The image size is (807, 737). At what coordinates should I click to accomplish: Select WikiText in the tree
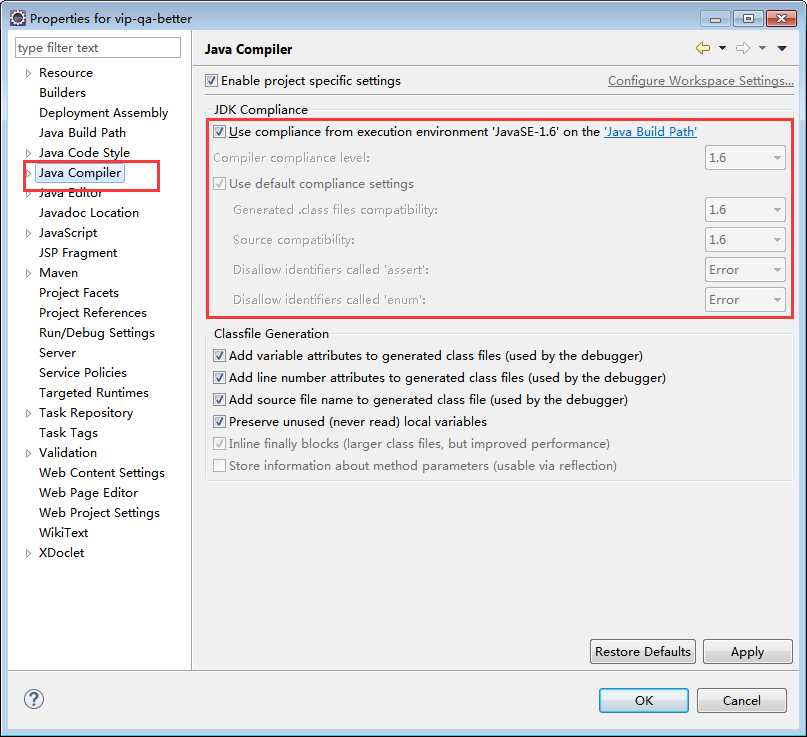[x=63, y=533]
